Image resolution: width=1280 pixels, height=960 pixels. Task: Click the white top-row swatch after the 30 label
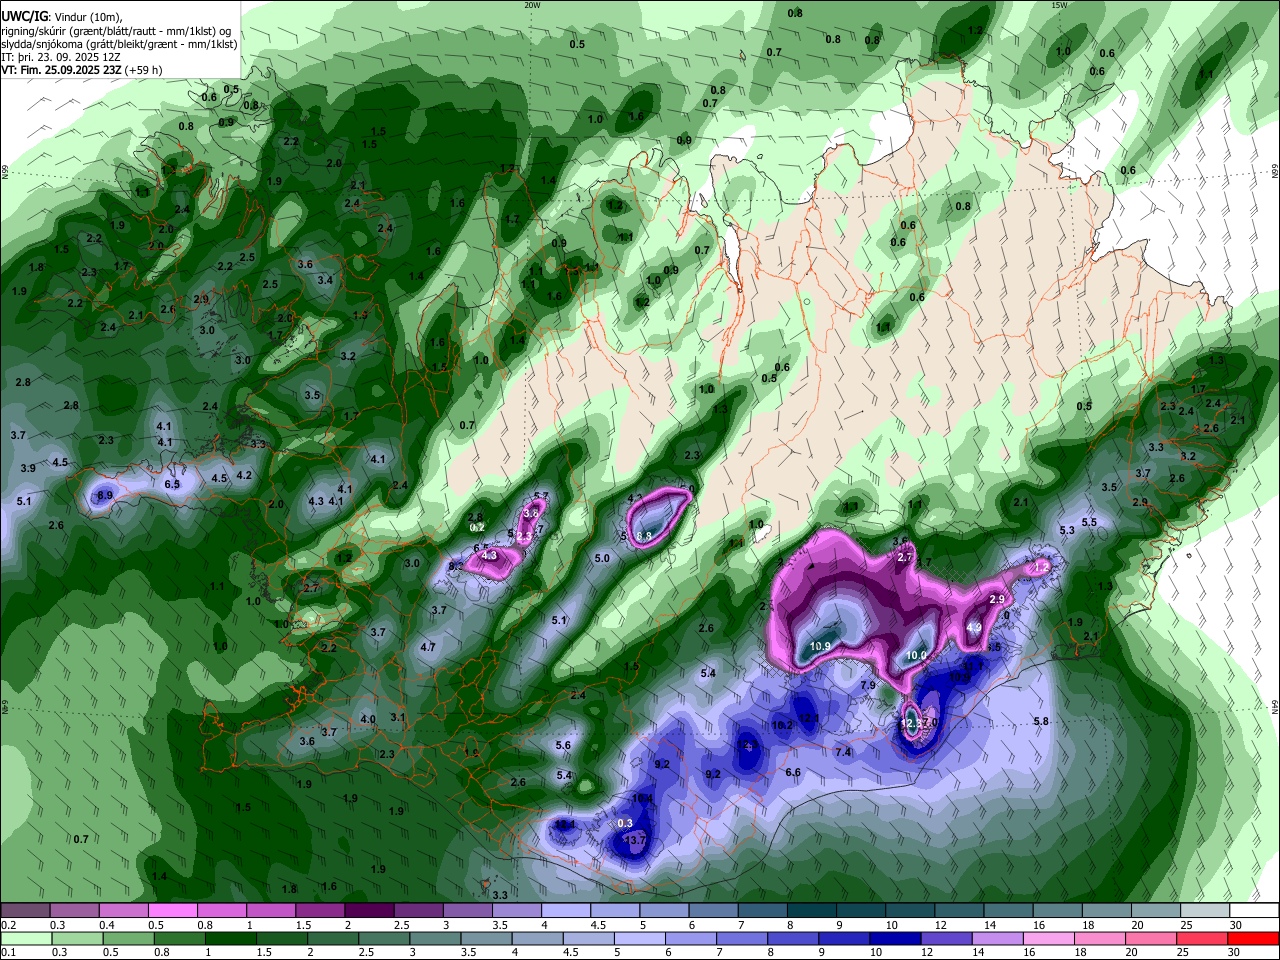point(1254,910)
